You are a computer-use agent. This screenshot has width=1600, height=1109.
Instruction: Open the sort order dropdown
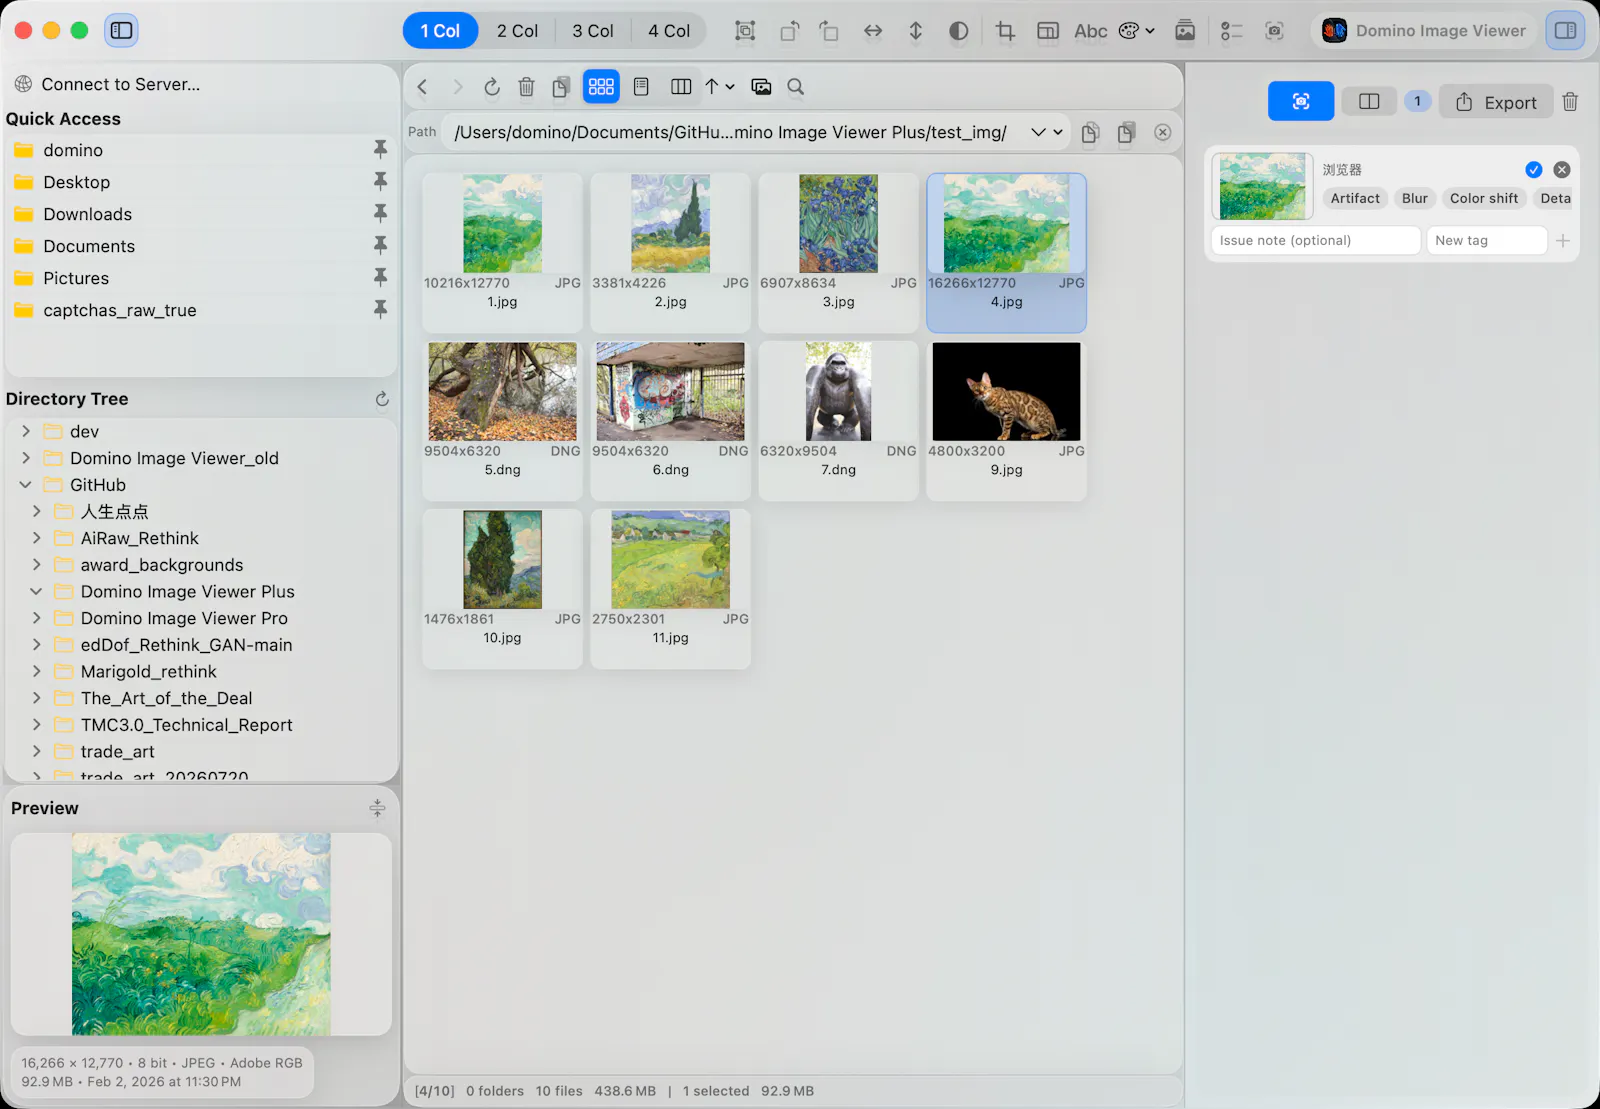(720, 87)
